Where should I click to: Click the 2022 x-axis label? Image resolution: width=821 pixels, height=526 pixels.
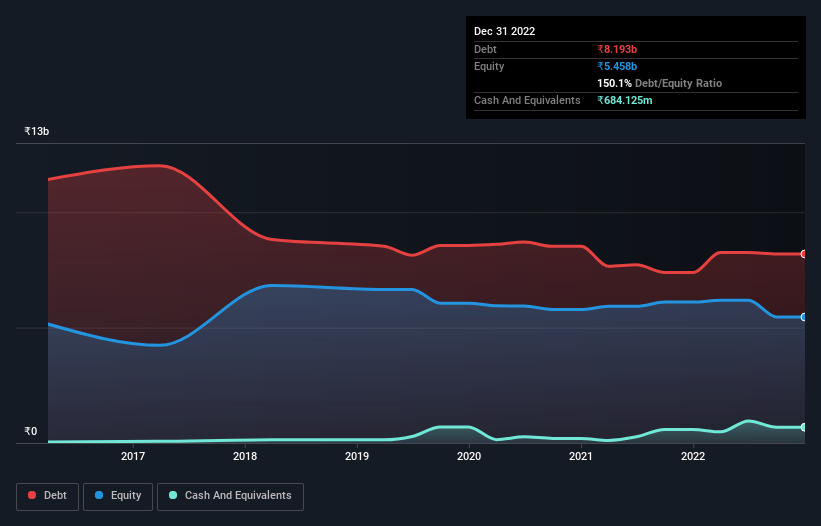pos(693,456)
